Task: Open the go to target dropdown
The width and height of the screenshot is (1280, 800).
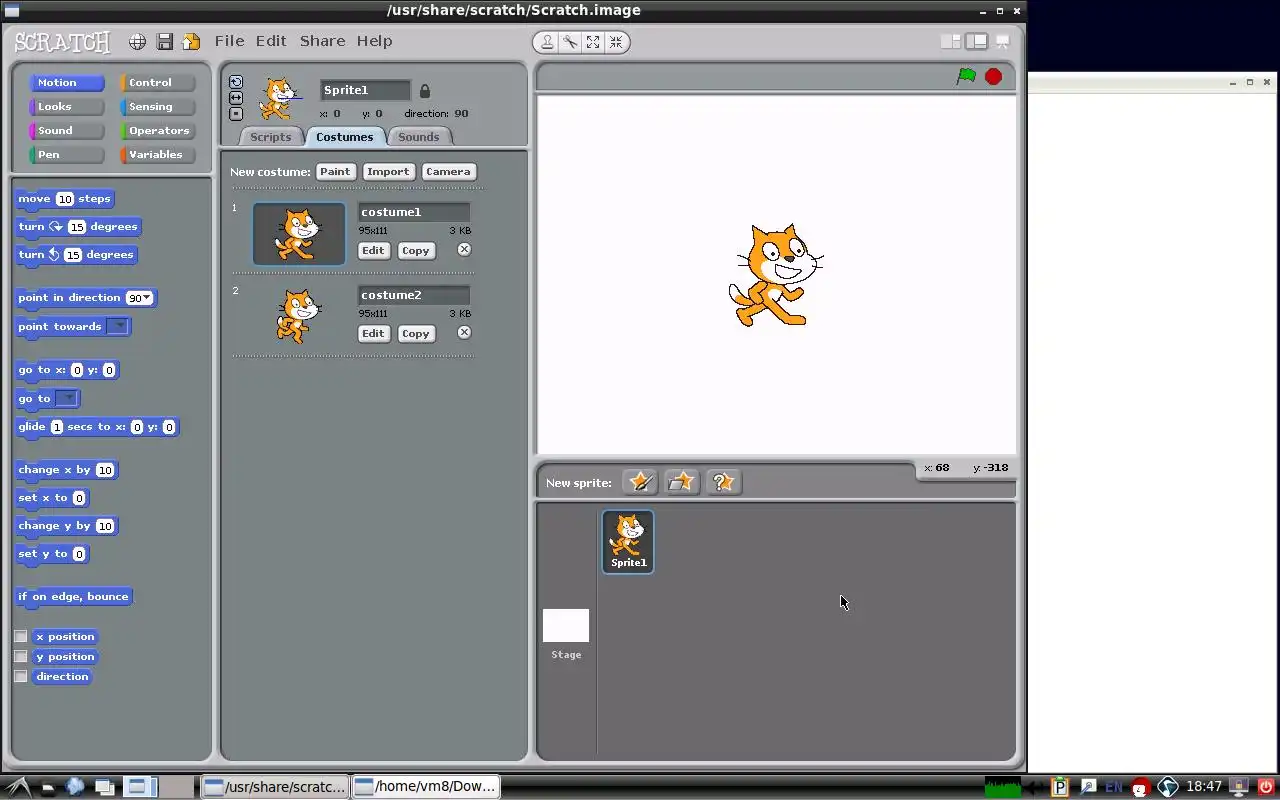Action: coord(66,399)
